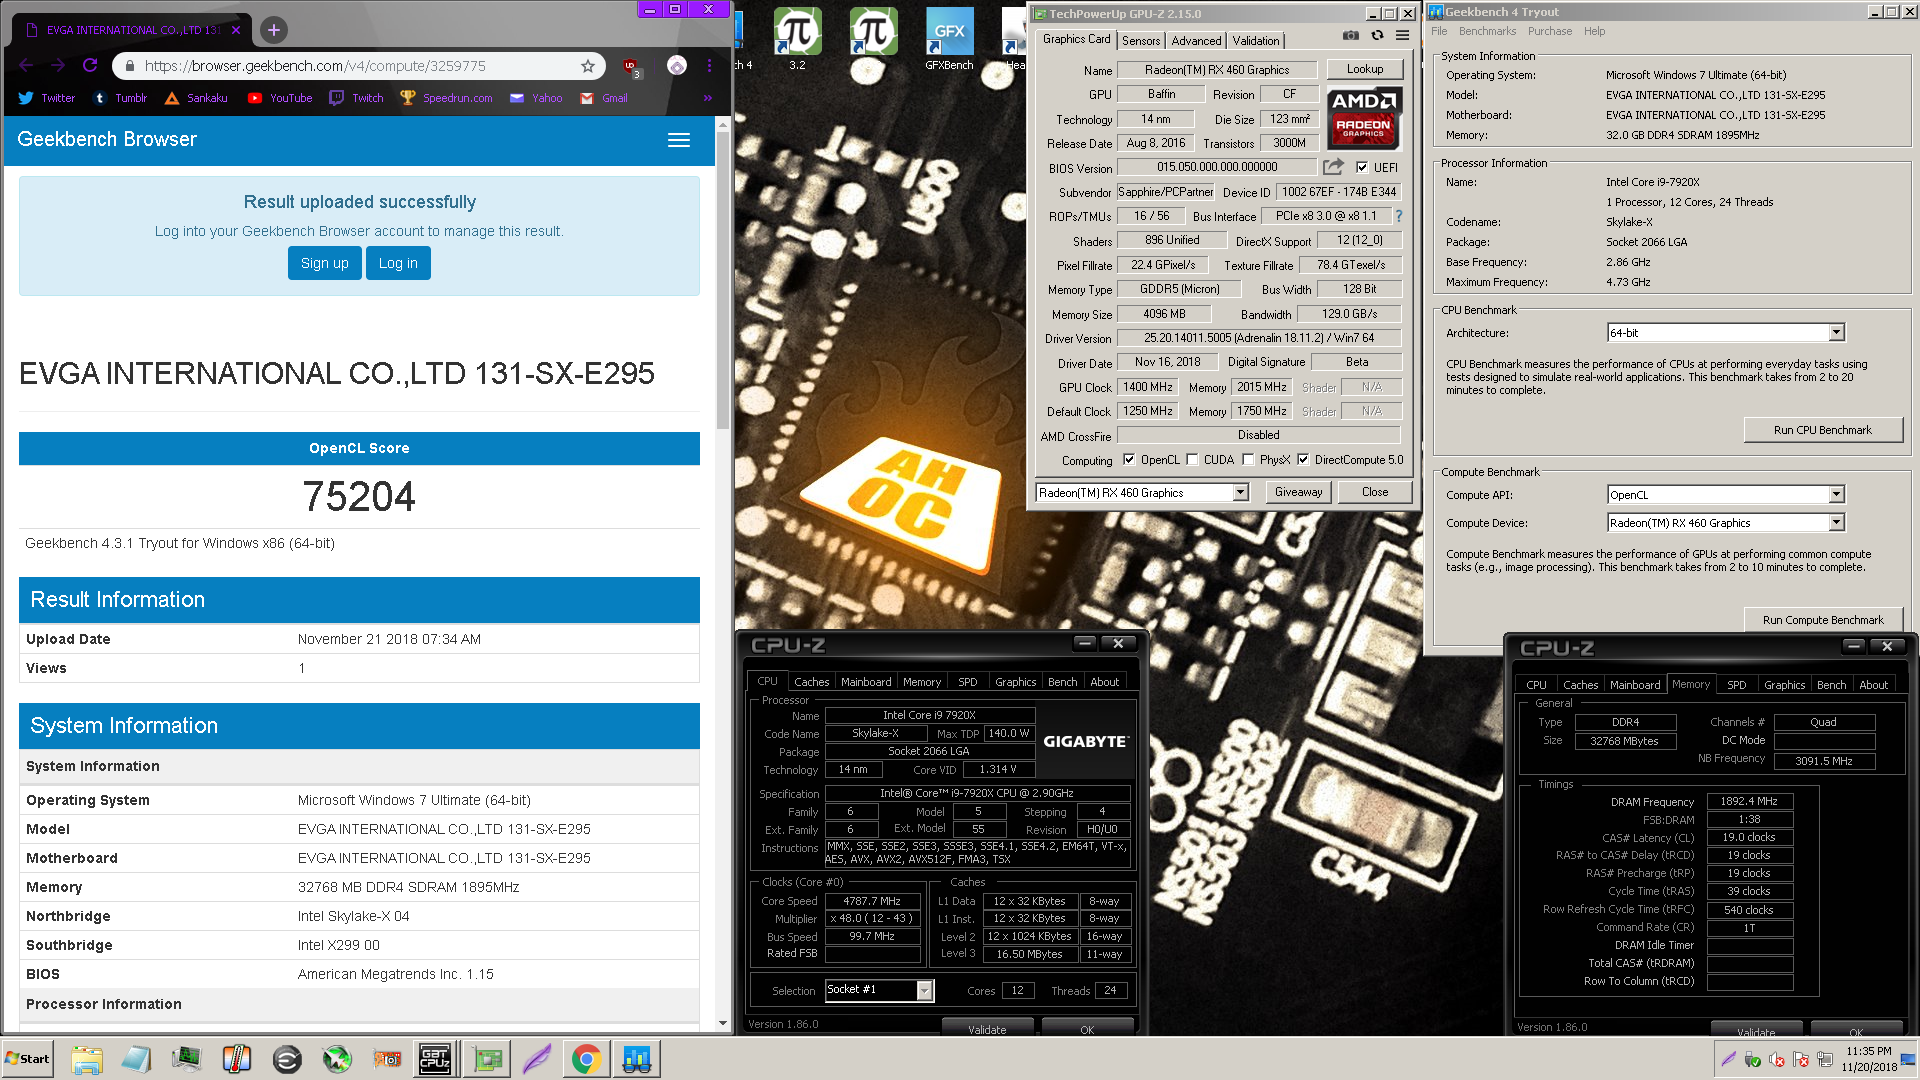Open the GBT CPU-Z taskbar item
The width and height of the screenshot is (1920, 1080).
435,1059
